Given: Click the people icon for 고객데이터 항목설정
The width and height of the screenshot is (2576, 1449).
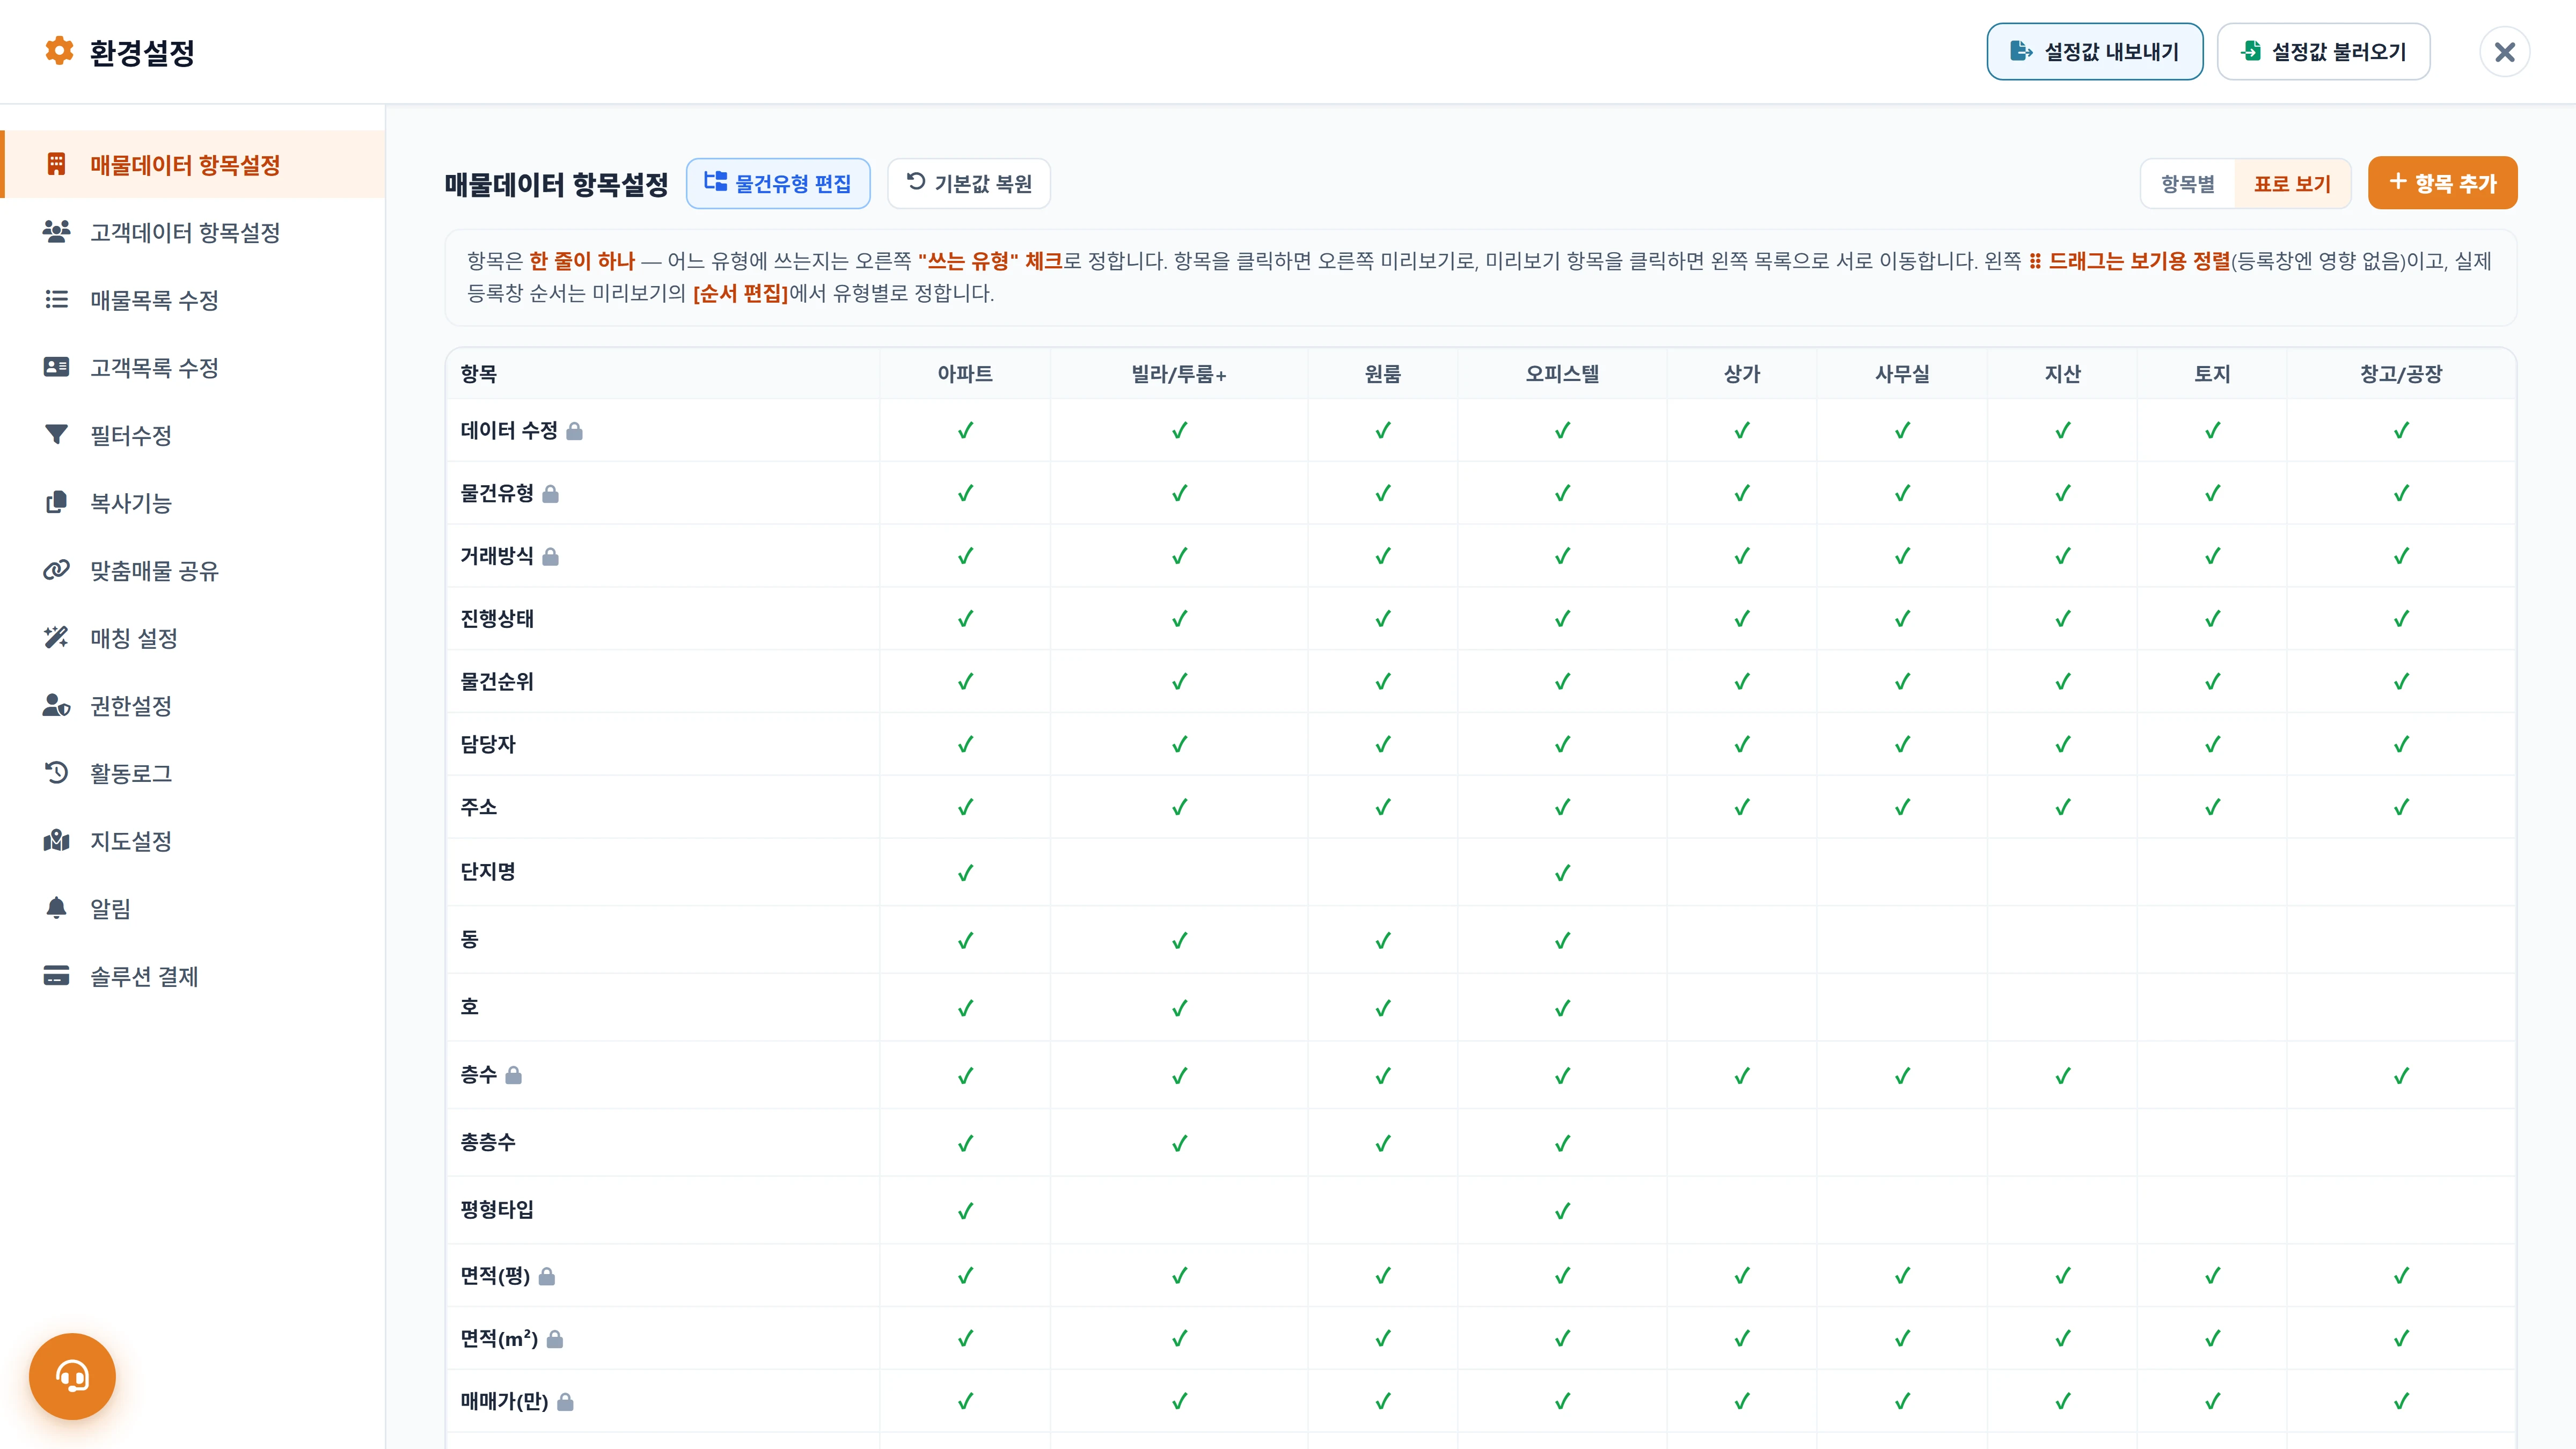Looking at the screenshot, I should (x=56, y=232).
